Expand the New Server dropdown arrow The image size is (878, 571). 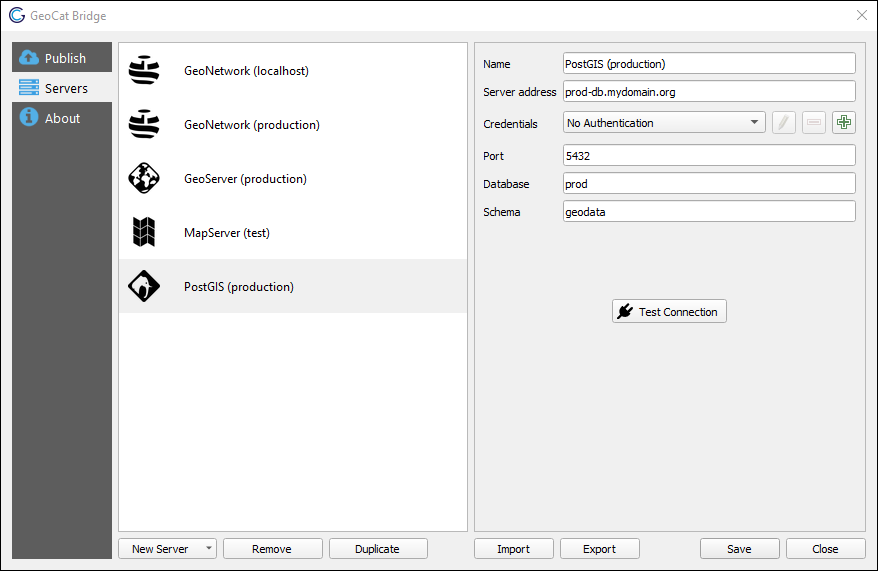point(208,549)
